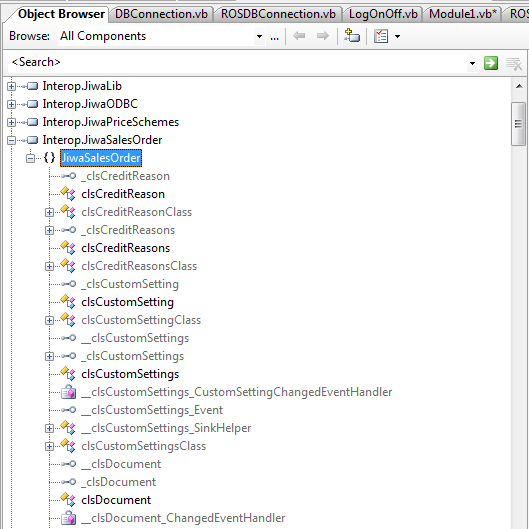
Task: Collapse the Interop.JiwaSalesOrder node
Action: click(11, 140)
